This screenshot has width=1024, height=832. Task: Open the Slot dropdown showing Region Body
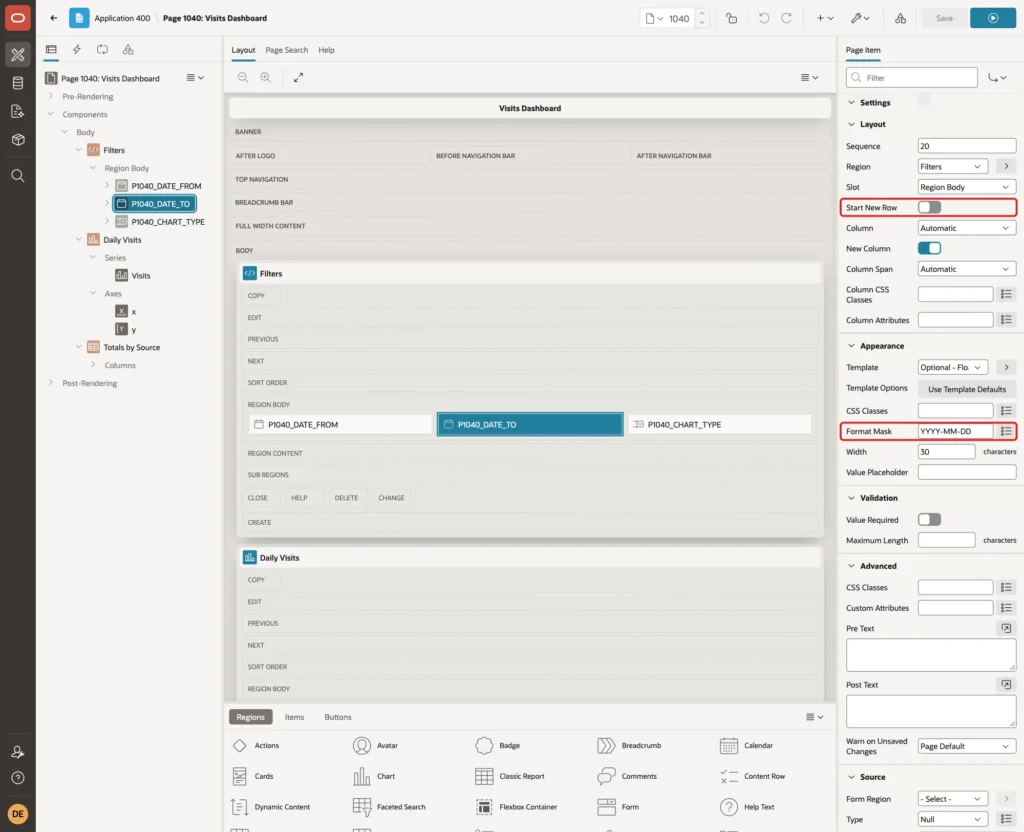coord(966,187)
